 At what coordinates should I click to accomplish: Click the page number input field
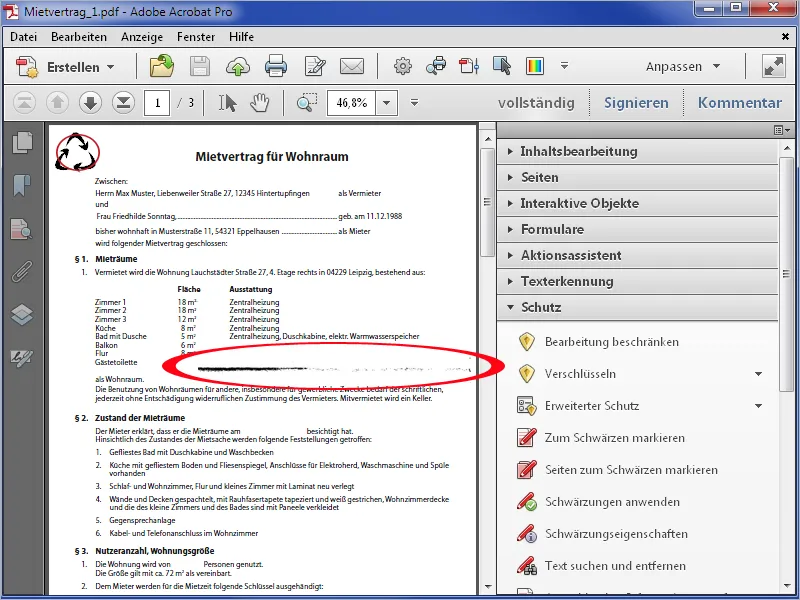click(157, 103)
